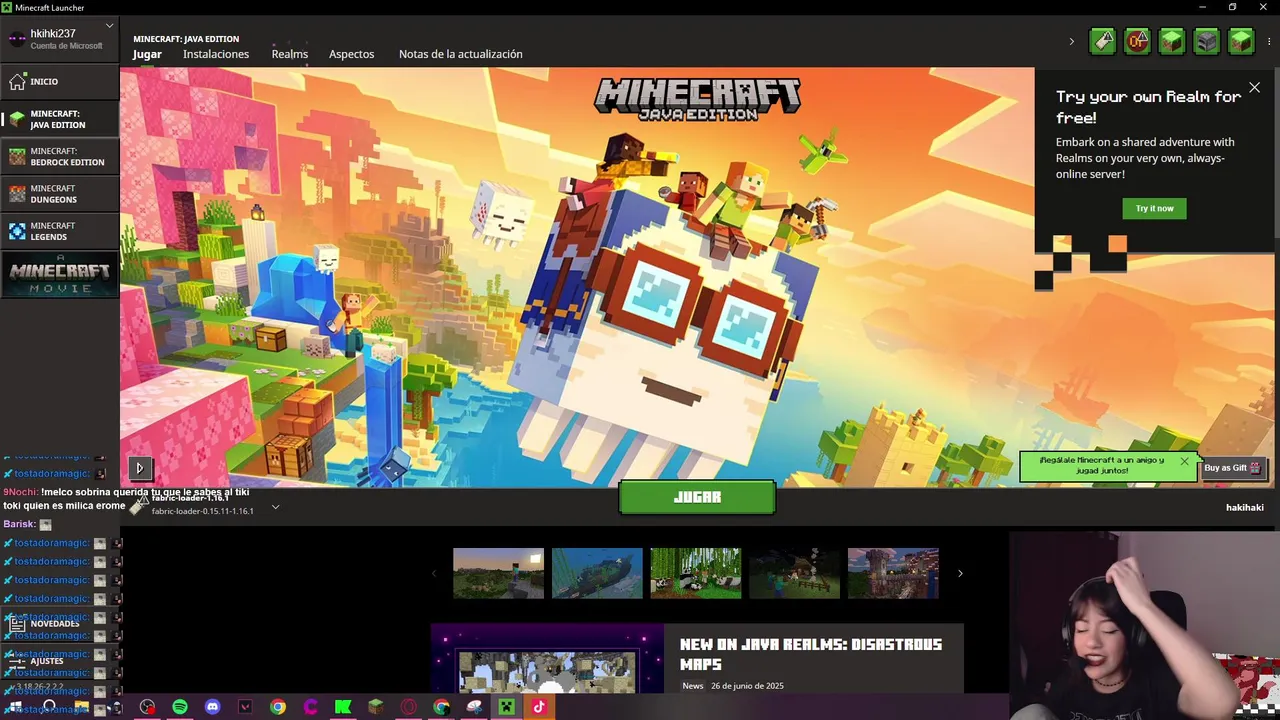Launch the OptiFine quick-play icon

(x=1137, y=41)
